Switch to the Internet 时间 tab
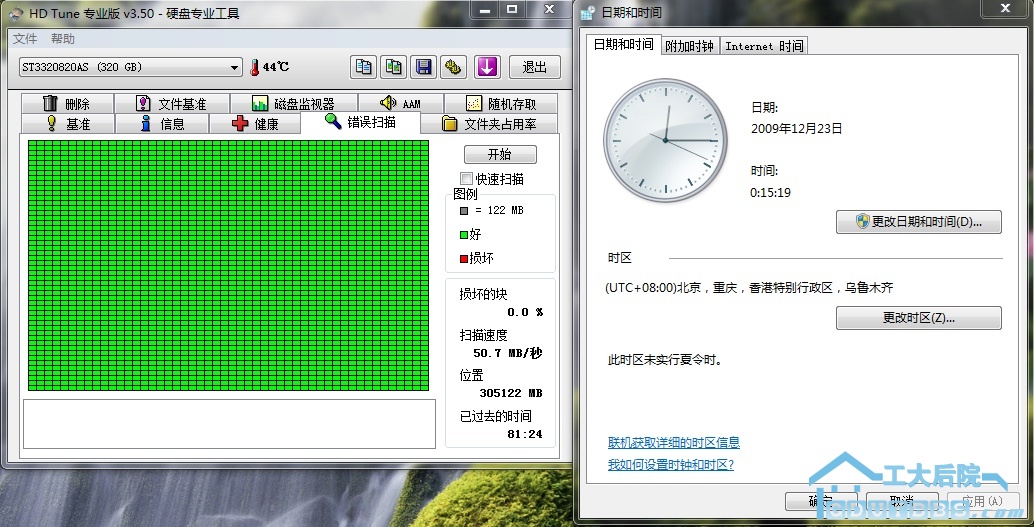Screen dimensions: 1034x527 click(764, 46)
